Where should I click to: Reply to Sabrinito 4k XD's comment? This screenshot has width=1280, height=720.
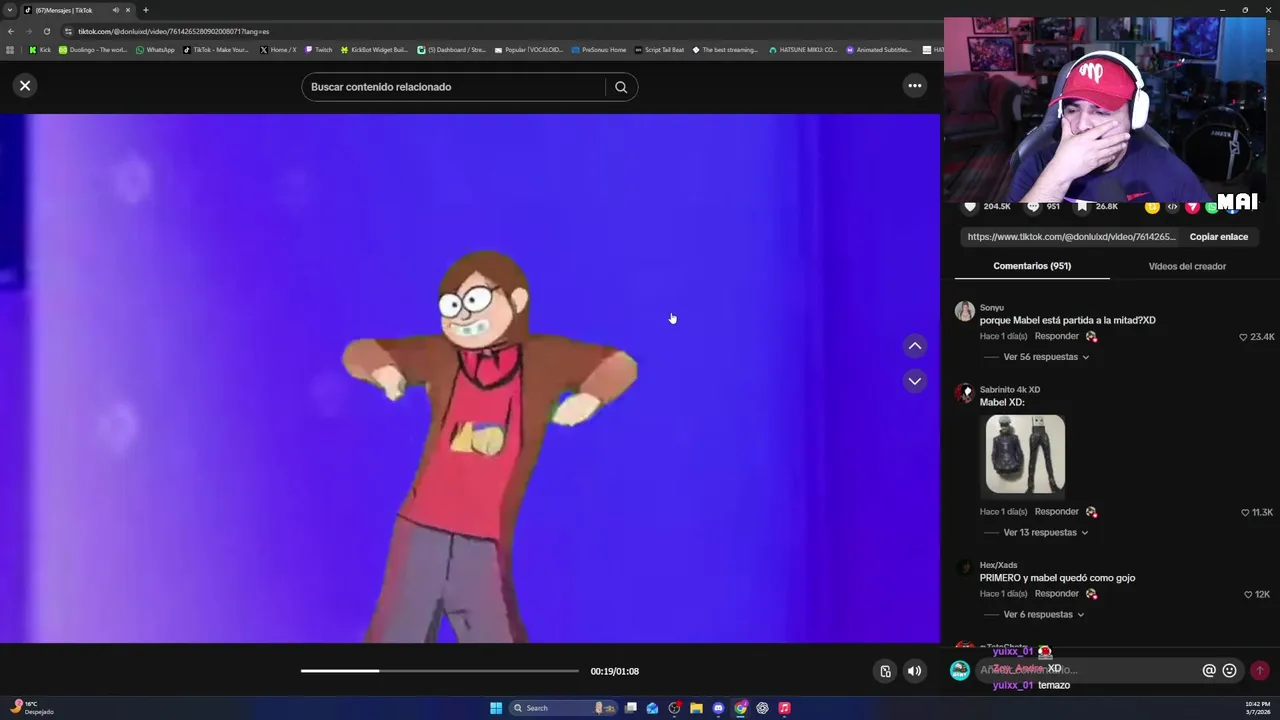(1056, 512)
